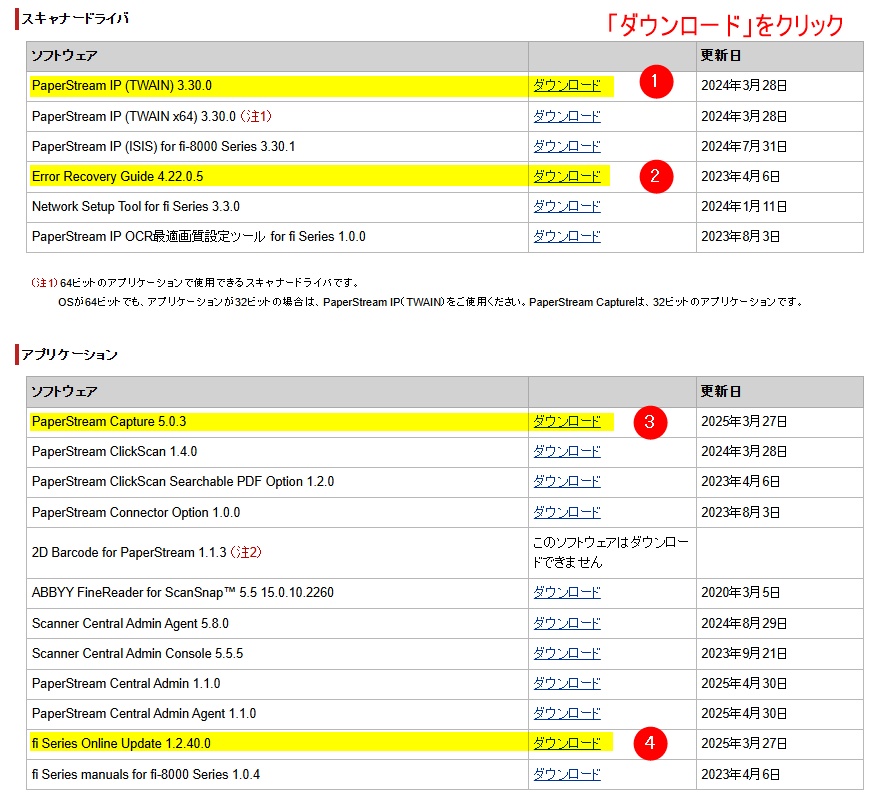Viewport: 877px width, 806px height.
Task: Click the date 2024年1月11日
Action: [744, 206]
